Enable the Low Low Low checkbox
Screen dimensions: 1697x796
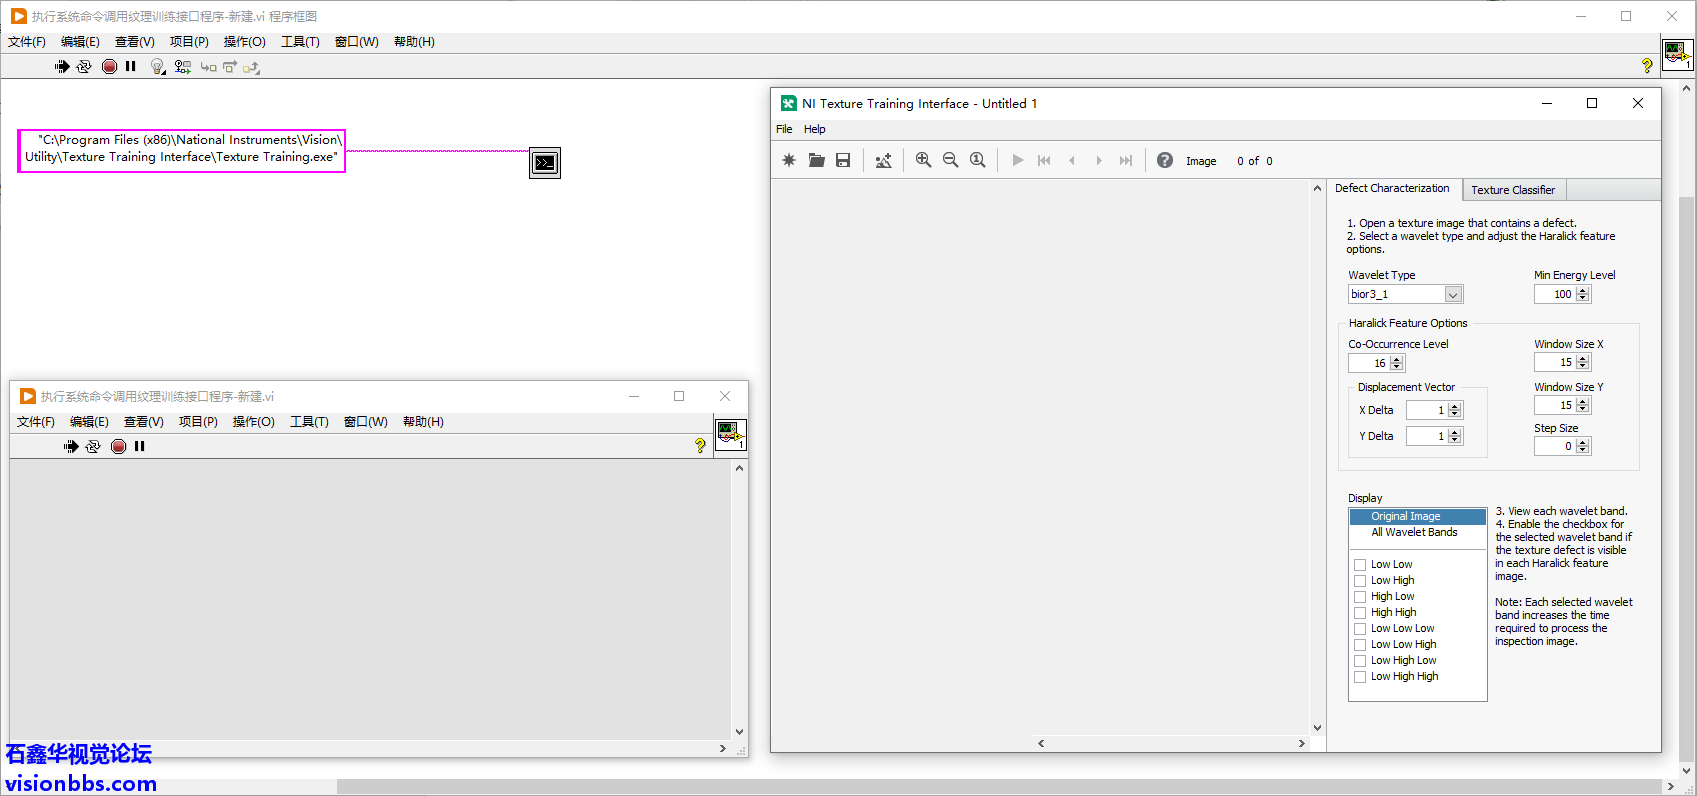1360,629
